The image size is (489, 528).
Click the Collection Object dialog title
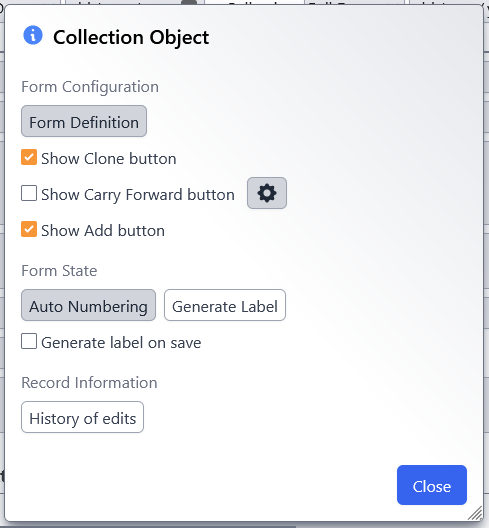pyautogui.click(x=131, y=37)
